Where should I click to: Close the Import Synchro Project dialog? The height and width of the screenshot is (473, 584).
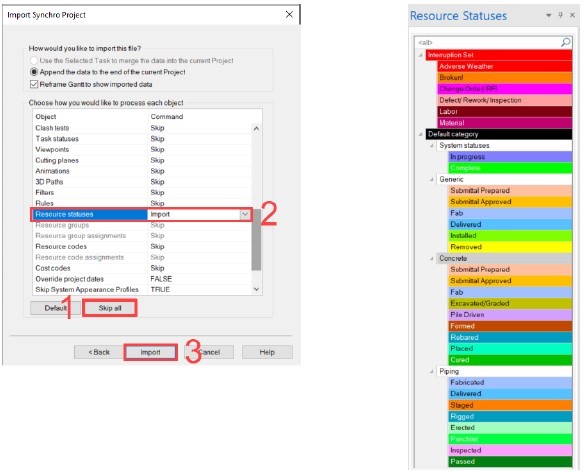(289, 15)
